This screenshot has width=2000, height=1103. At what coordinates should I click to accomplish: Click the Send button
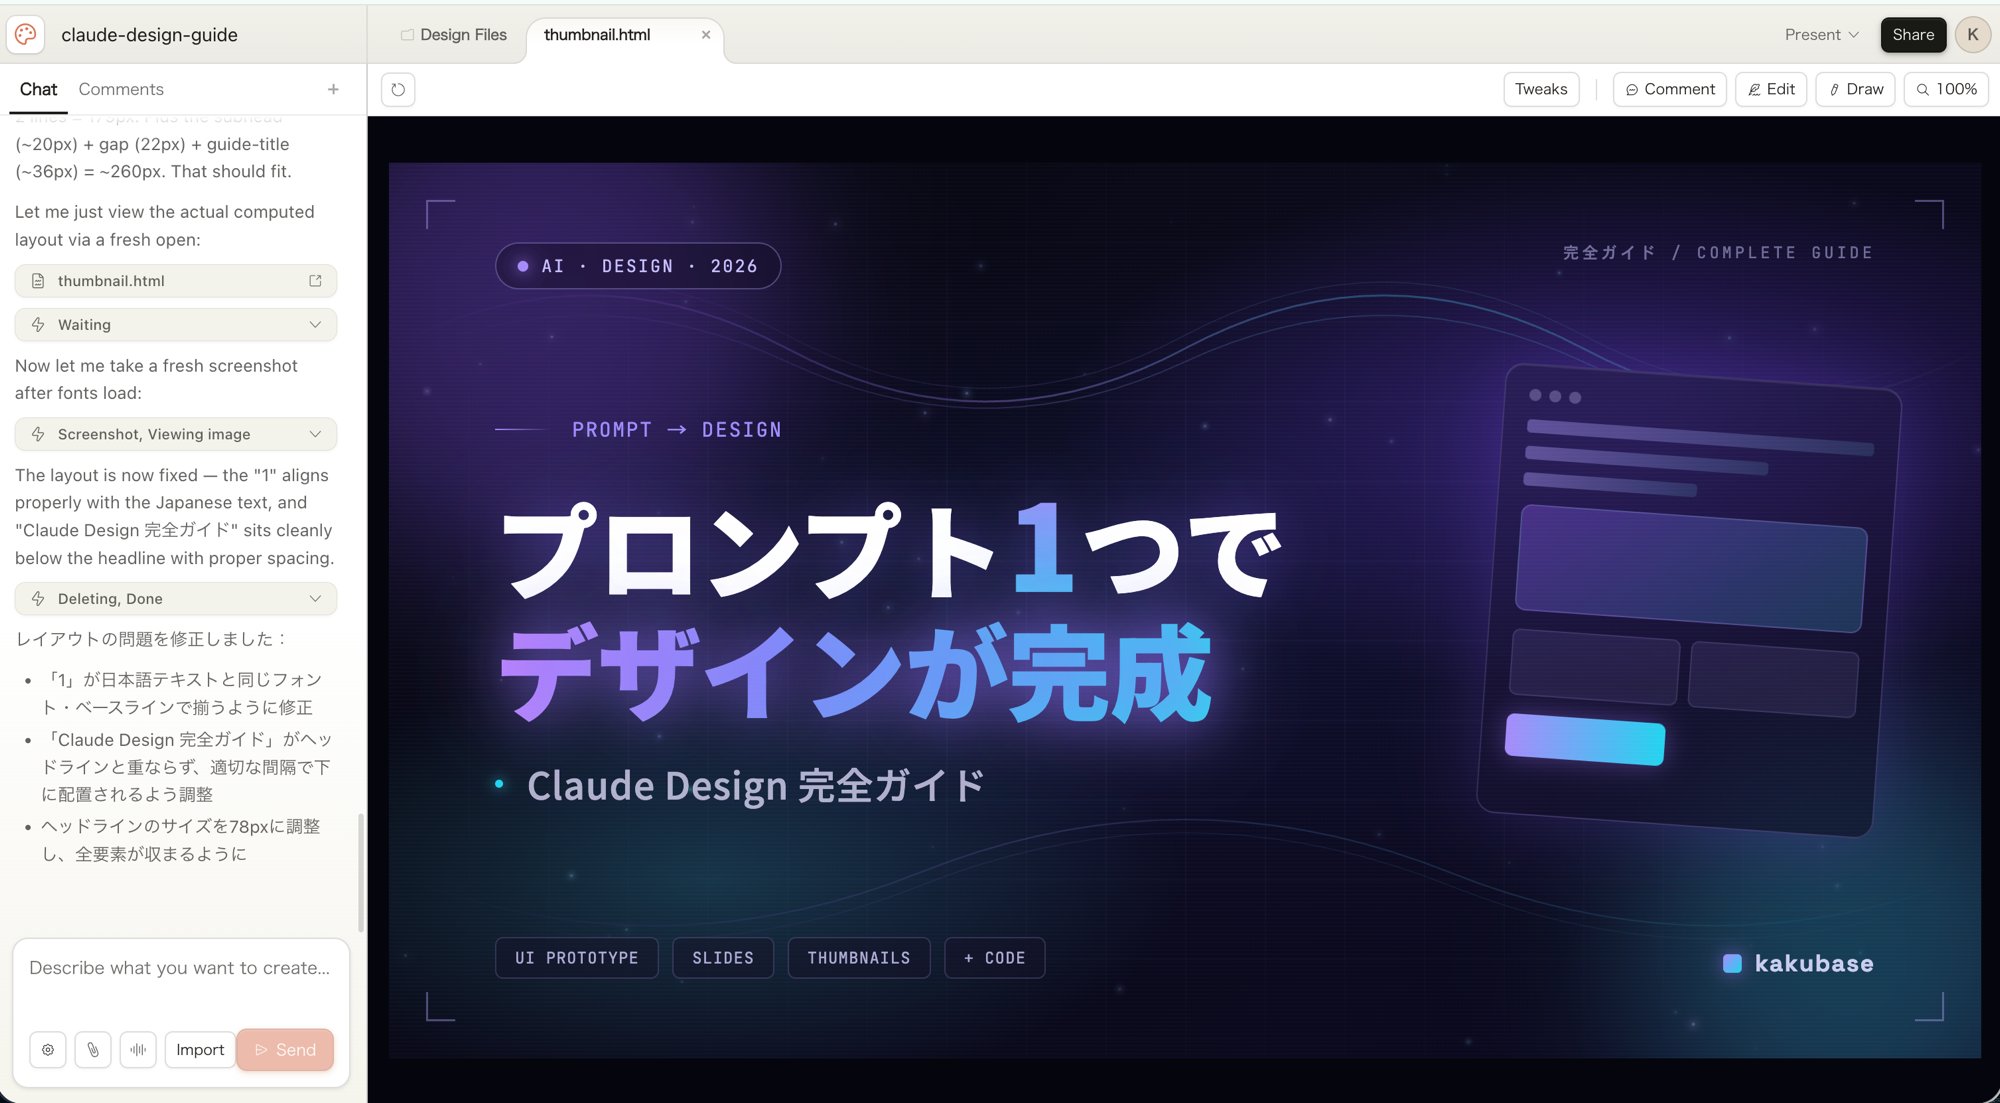pyautogui.click(x=285, y=1049)
